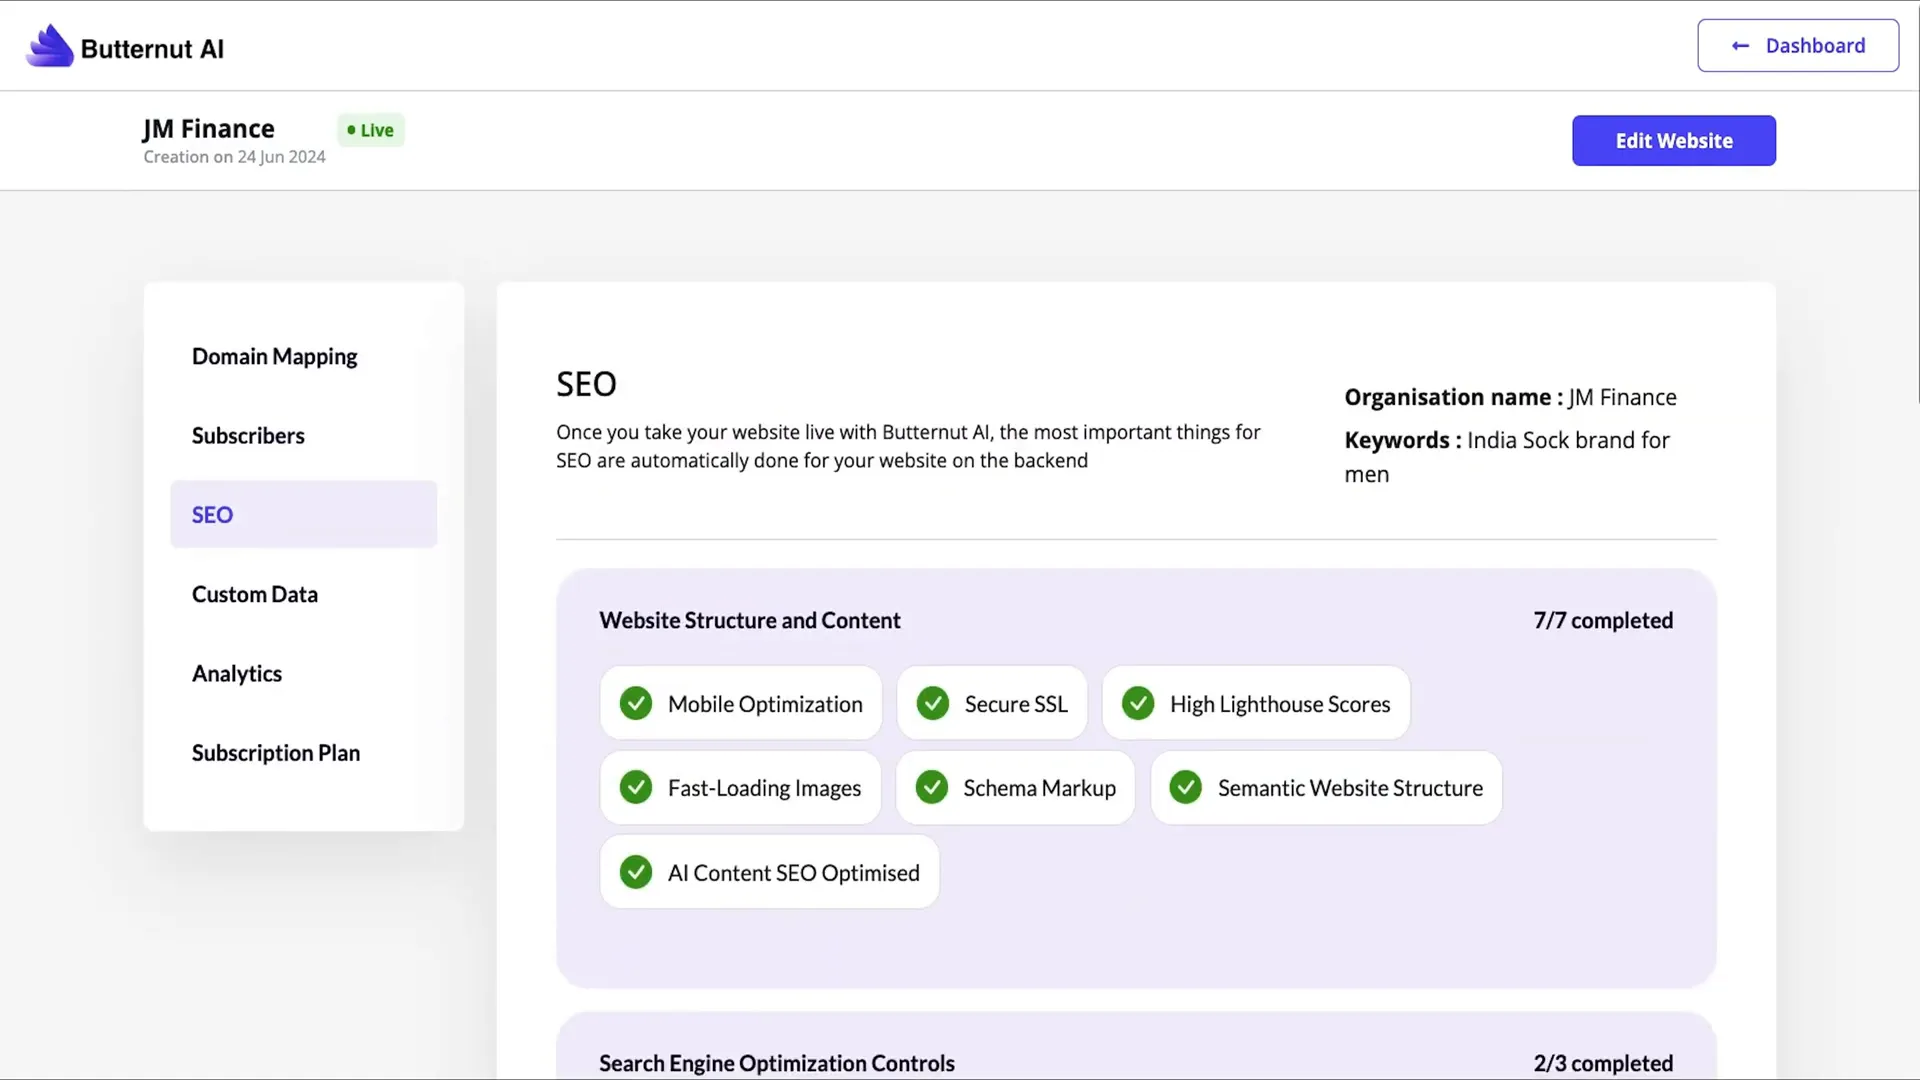This screenshot has width=1920, height=1080.
Task: Click the Semantic Website Structure label
Action: click(x=1350, y=788)
